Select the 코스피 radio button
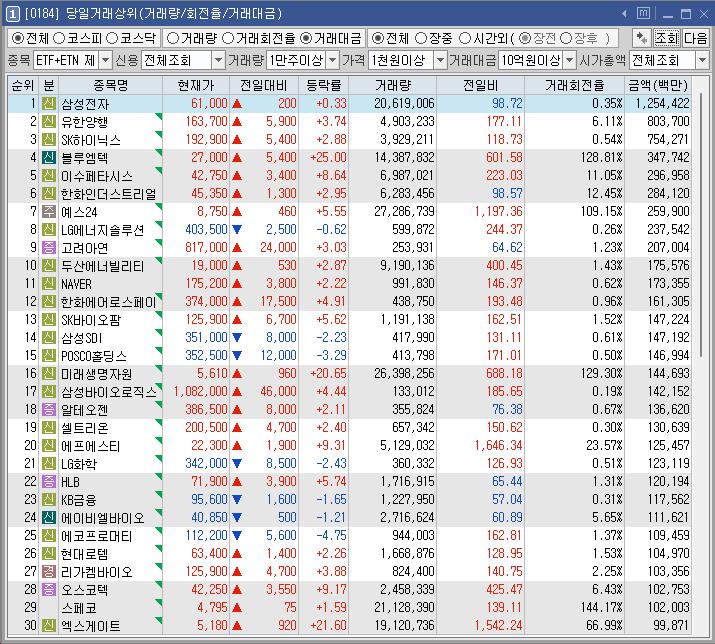 (59, 38)
